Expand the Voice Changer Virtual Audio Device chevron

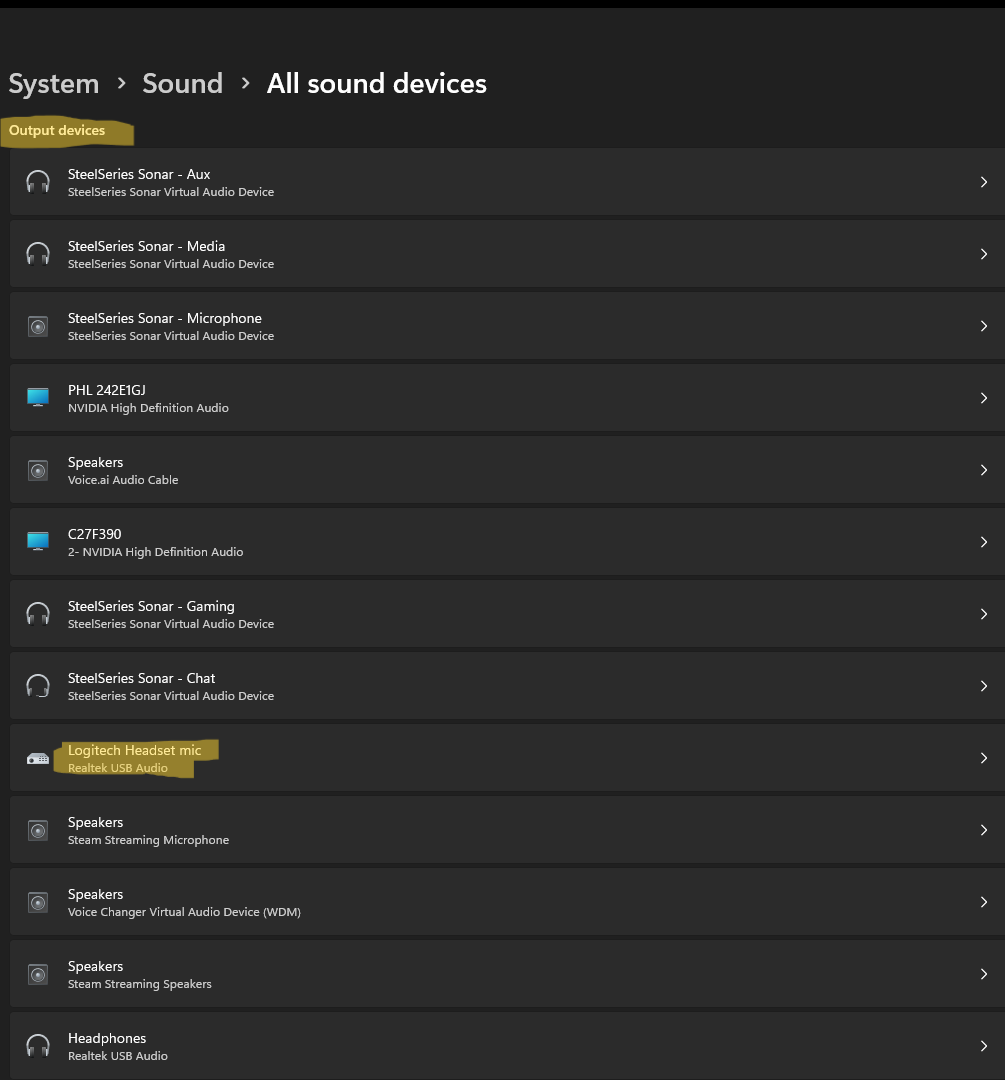click(984, 902)
